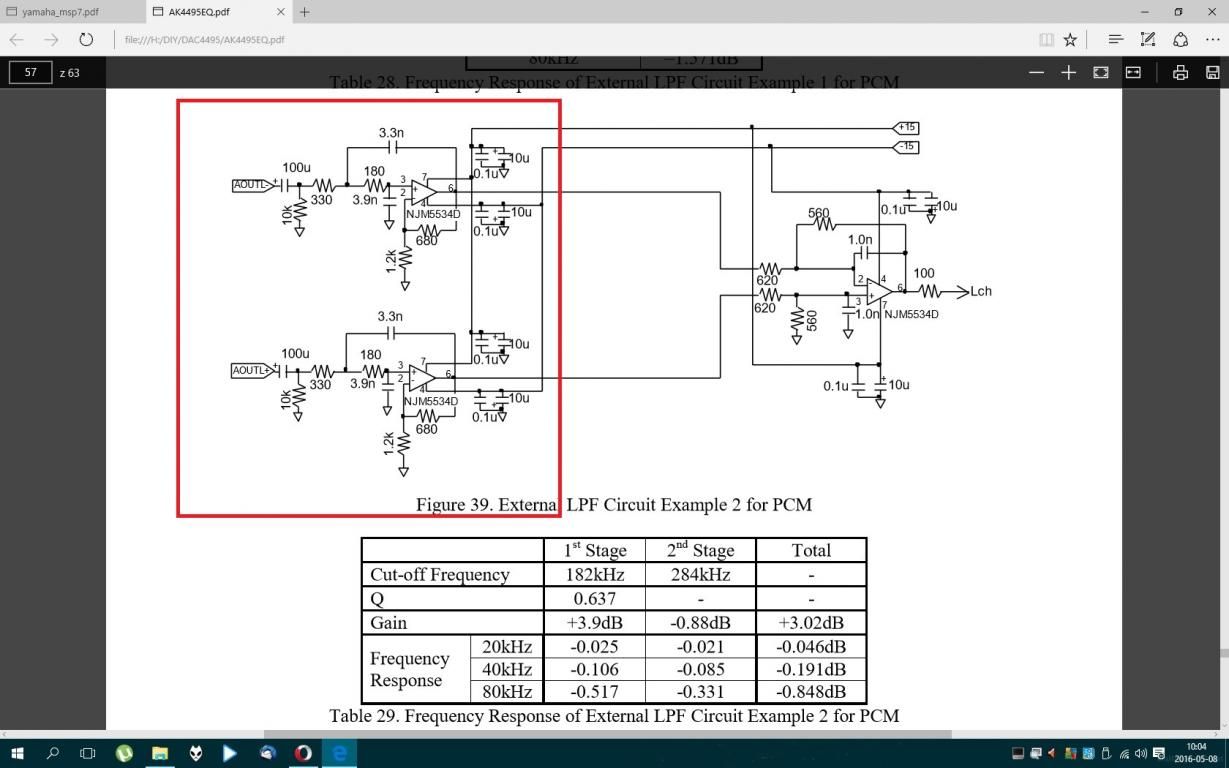Click the 'Total' column header
The width and height of the screenshot is (1229, 768).
[x=811, y=550]
